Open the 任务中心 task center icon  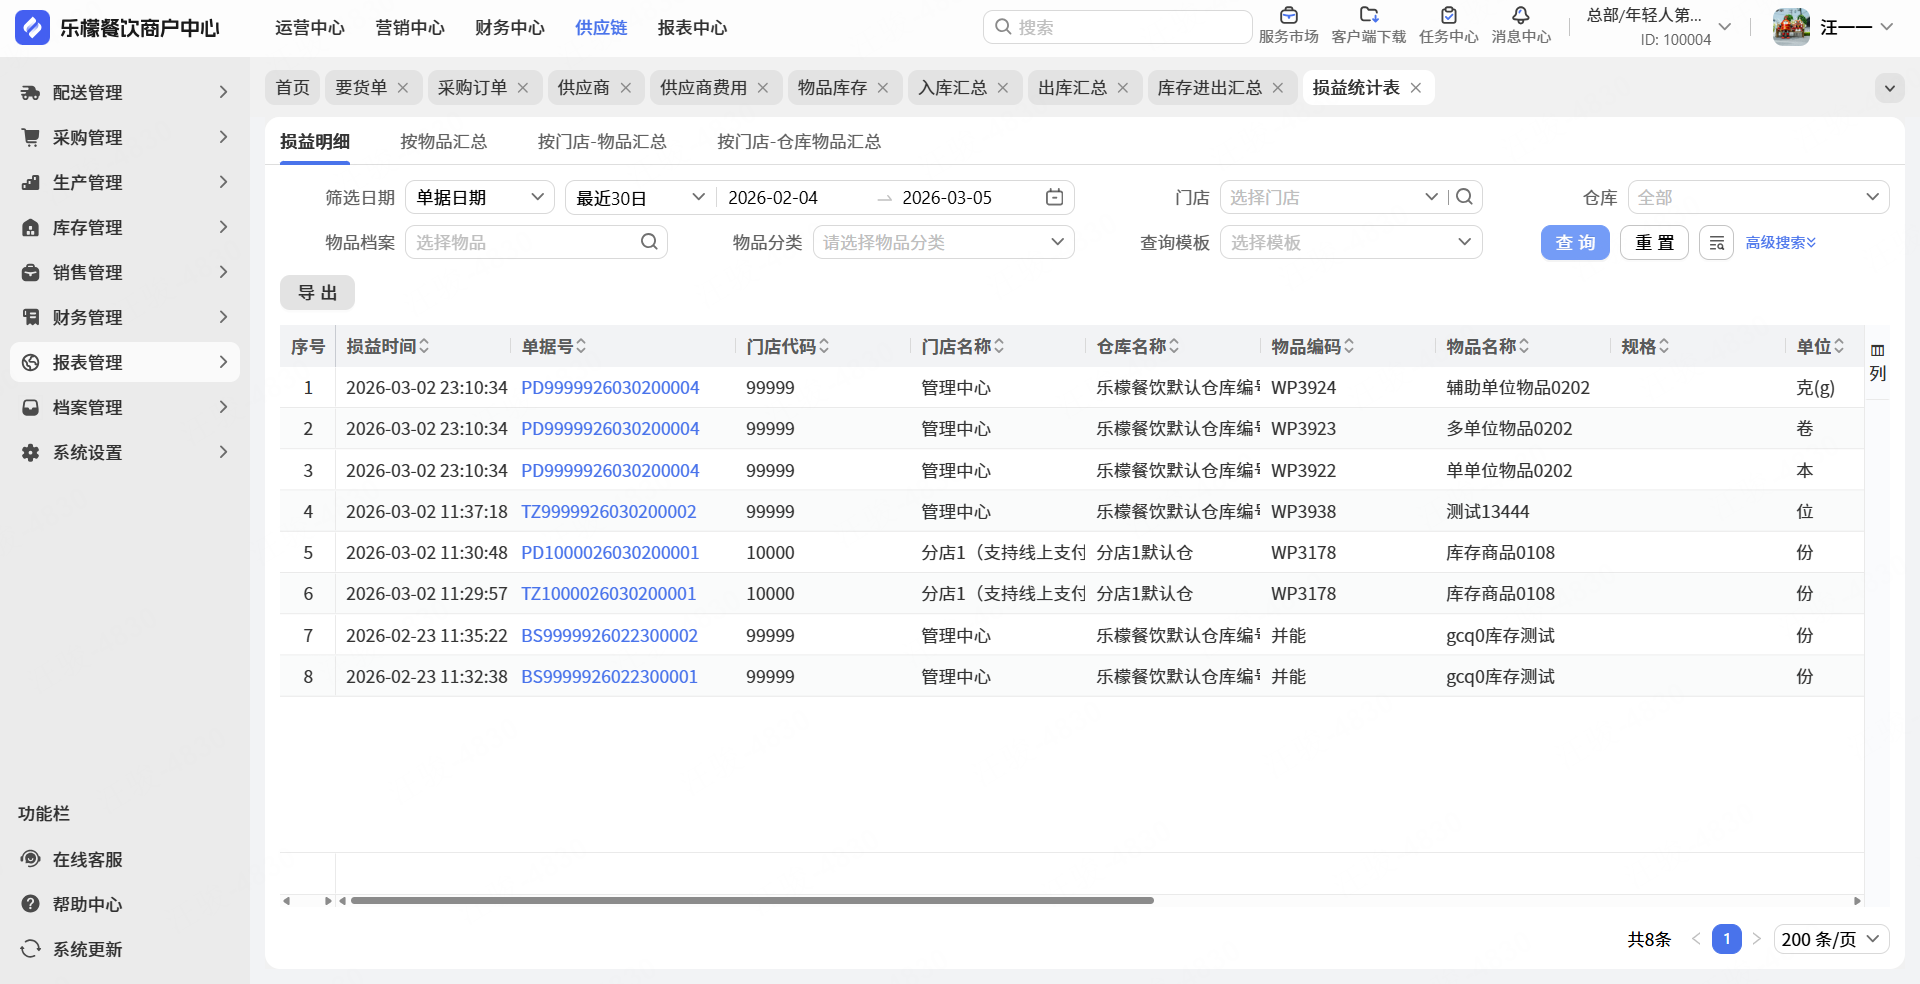click(1448, 16)
